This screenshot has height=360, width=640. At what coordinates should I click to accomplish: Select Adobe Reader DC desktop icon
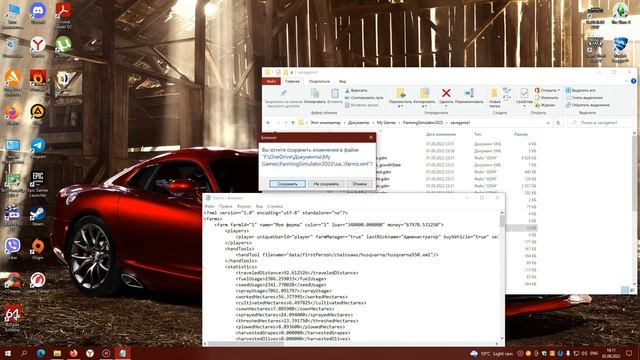(63, 15)
